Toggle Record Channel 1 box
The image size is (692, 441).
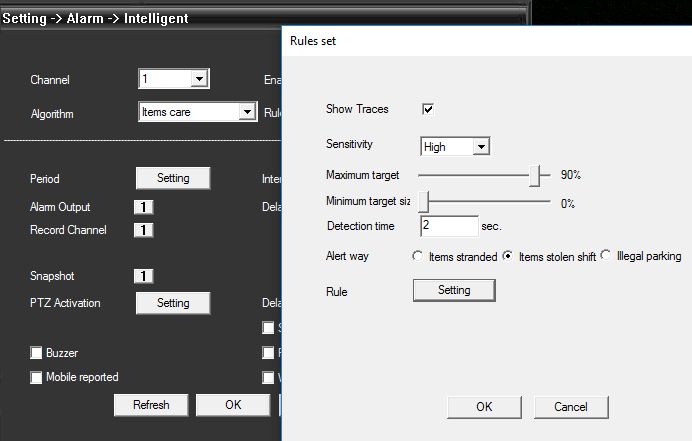142,230
